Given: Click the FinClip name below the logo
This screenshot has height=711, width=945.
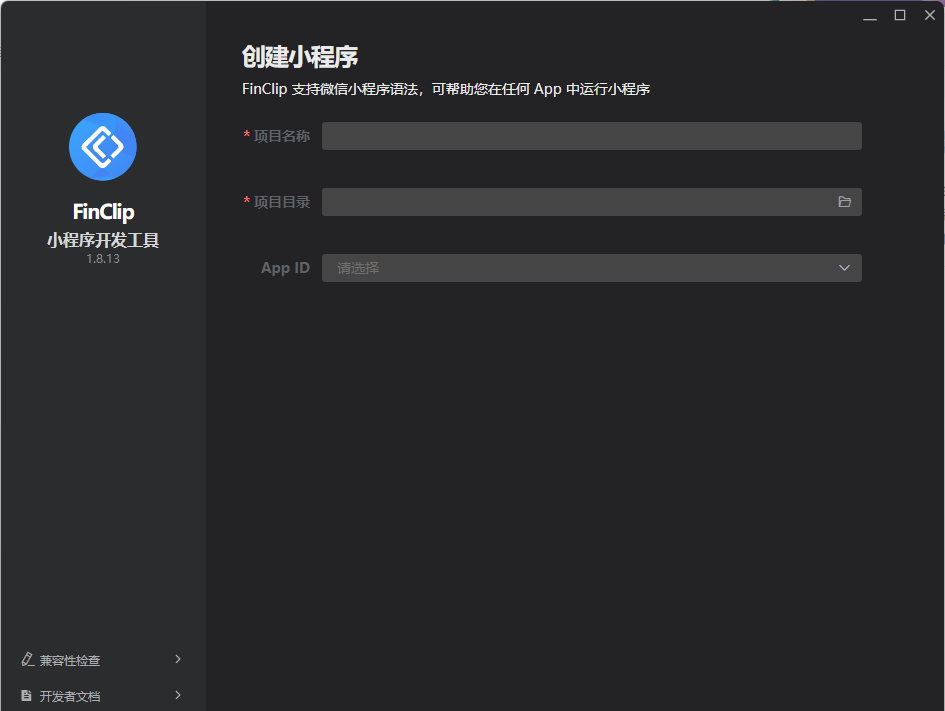Looking at the screenshot, I should (x=102, y=211).
